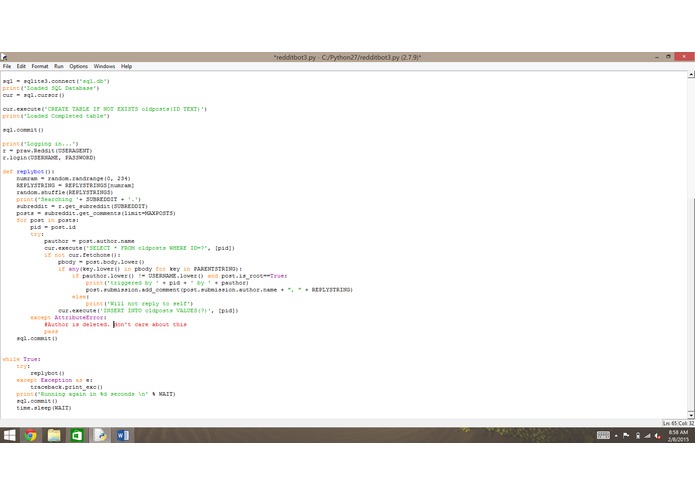Open the taskbar clock showing 8:58 AM
The image size is (695, 494).
(678, 436)
